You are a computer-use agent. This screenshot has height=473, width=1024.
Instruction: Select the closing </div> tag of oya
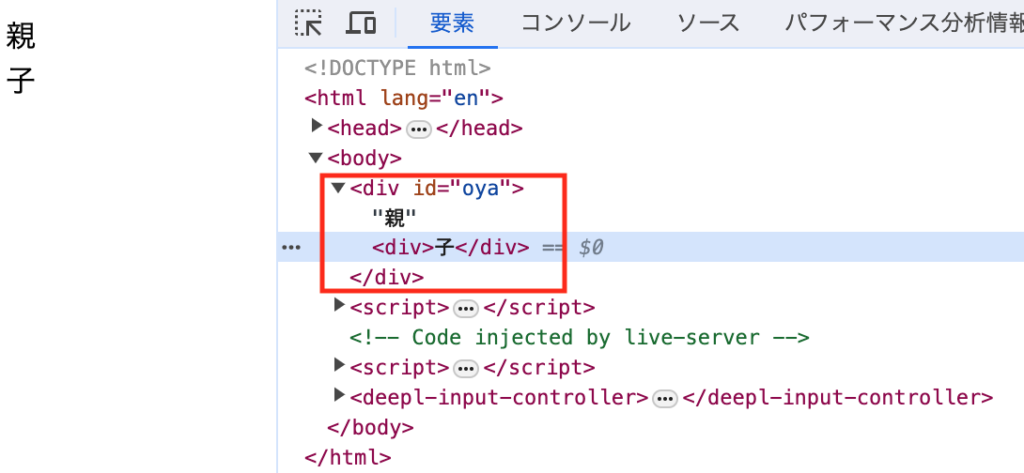click(387, 278)
